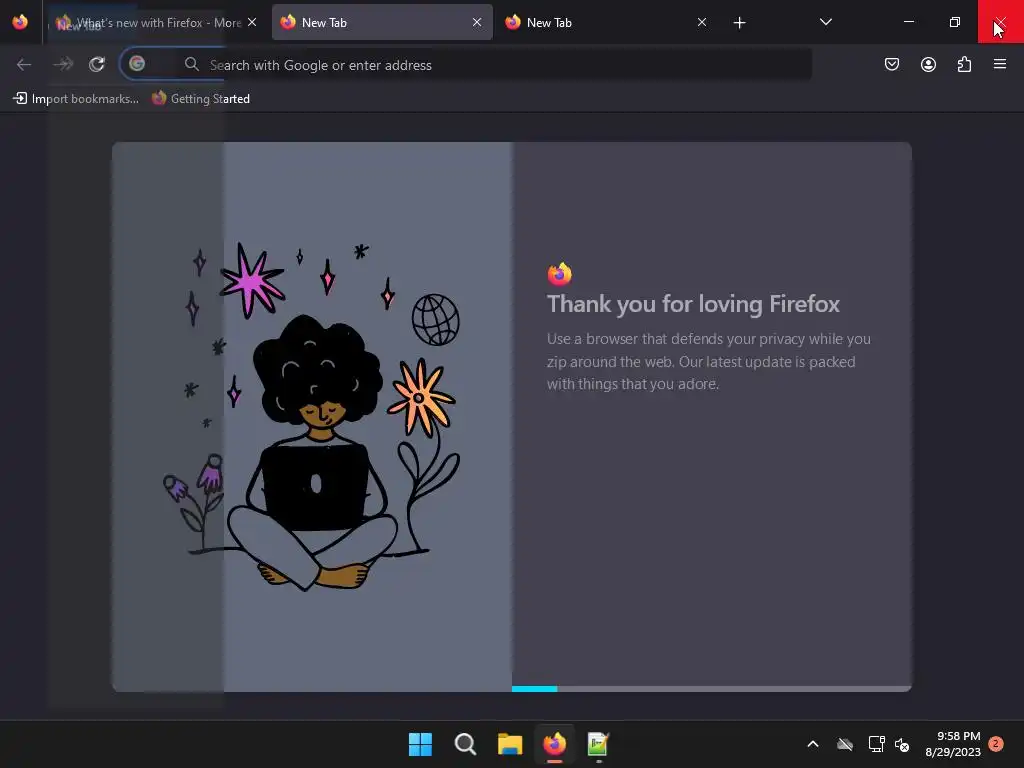The image size is (1024, 768).
Task: Click the Firefox taskbar icon
Action: [x=554, y=744]
